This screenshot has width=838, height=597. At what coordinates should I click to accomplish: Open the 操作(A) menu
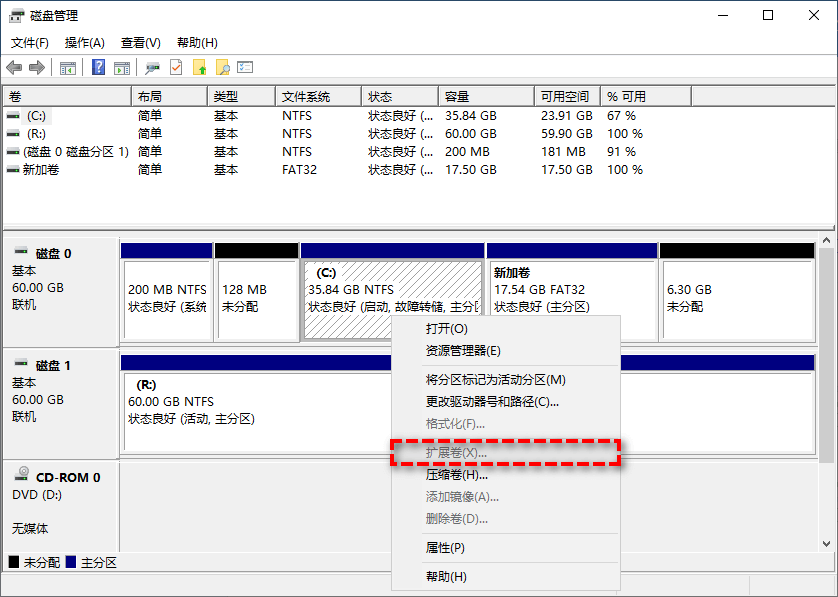click(x=84, y=43)
